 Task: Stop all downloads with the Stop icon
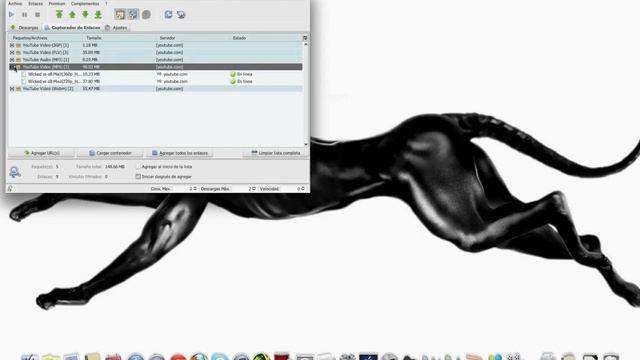point(38,15)
